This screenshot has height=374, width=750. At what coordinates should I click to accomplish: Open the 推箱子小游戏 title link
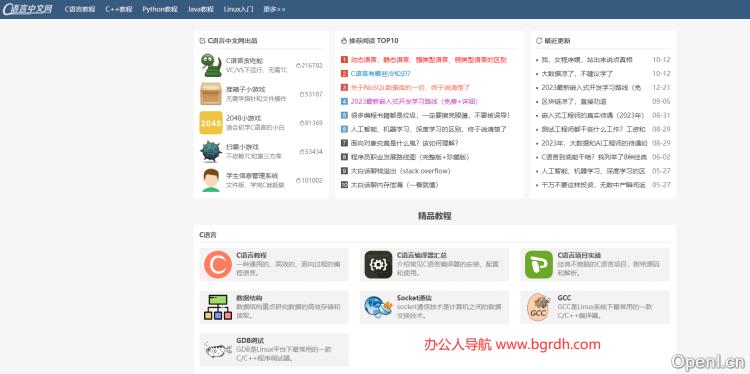coord(245,89)
